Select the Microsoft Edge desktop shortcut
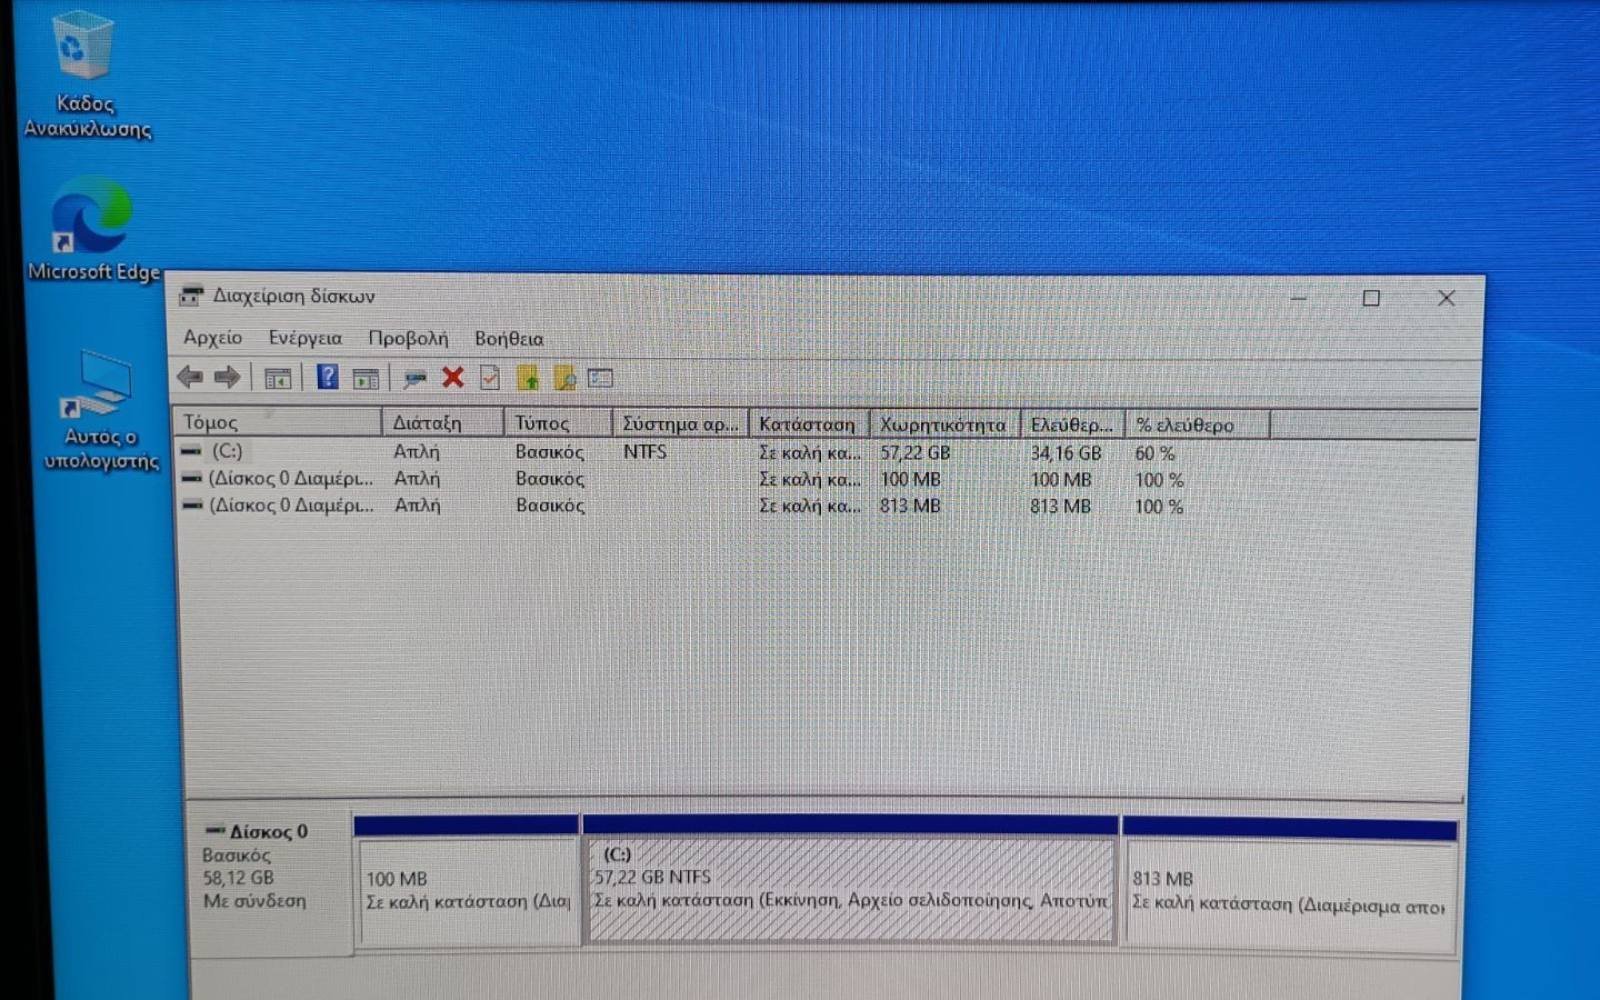 point(93,230)
